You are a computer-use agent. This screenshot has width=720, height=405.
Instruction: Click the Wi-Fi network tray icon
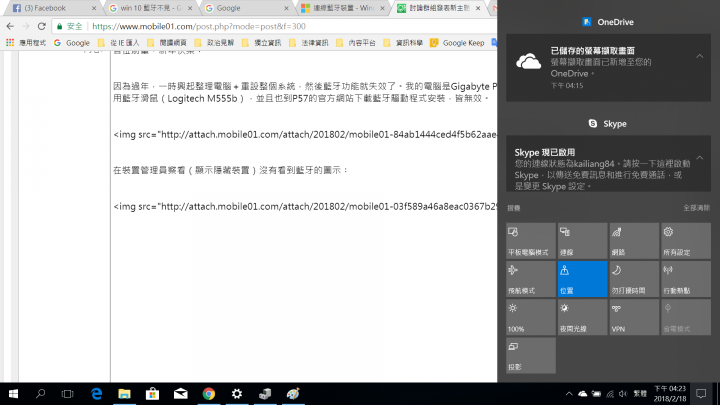[610, 394]
